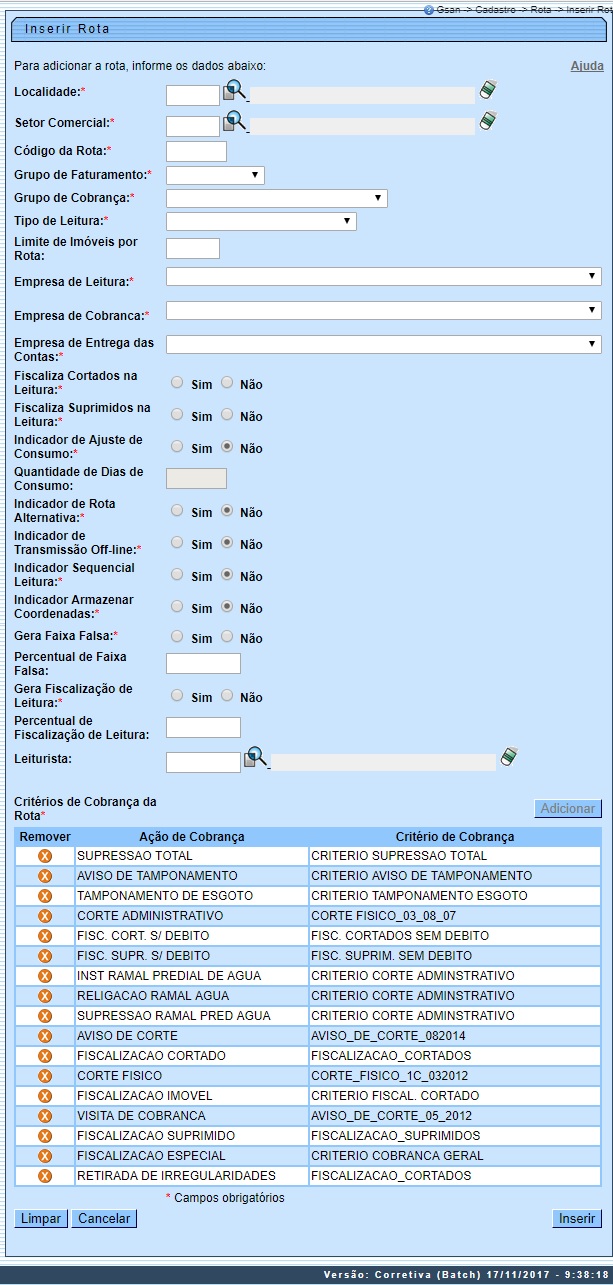
Task: Remove the SUPRESSAO TOTAL row
Action: click(44, 856)
